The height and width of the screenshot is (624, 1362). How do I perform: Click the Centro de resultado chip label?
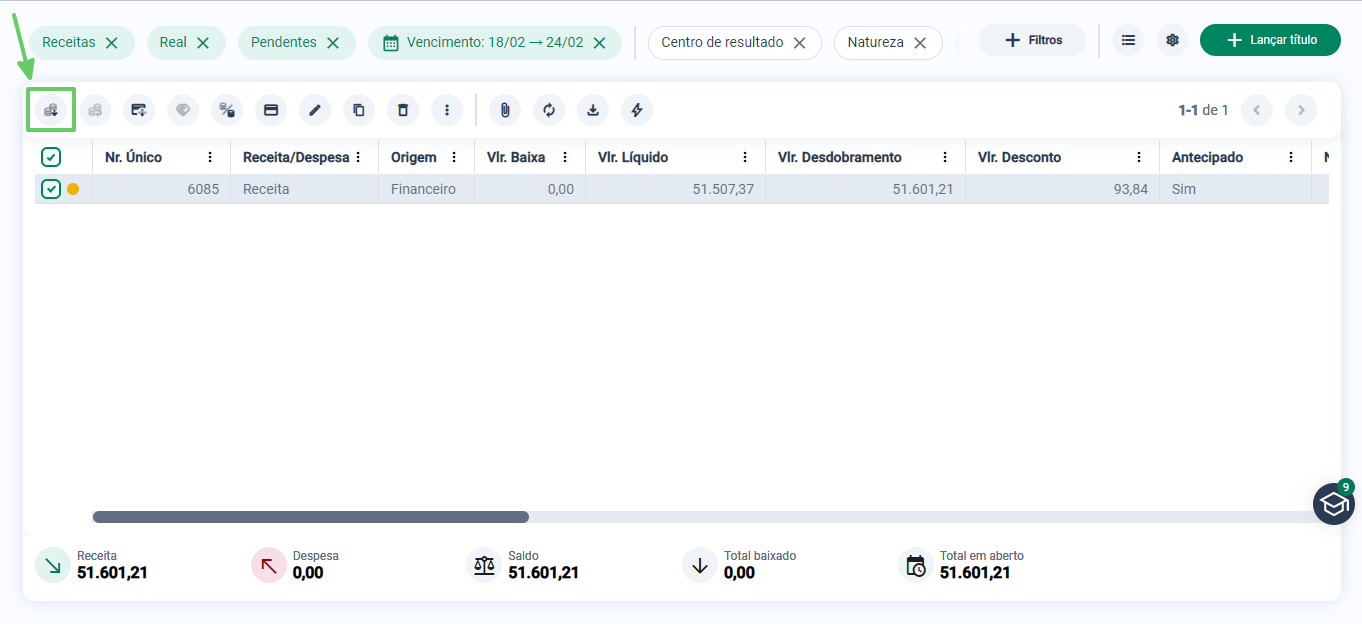722,43
